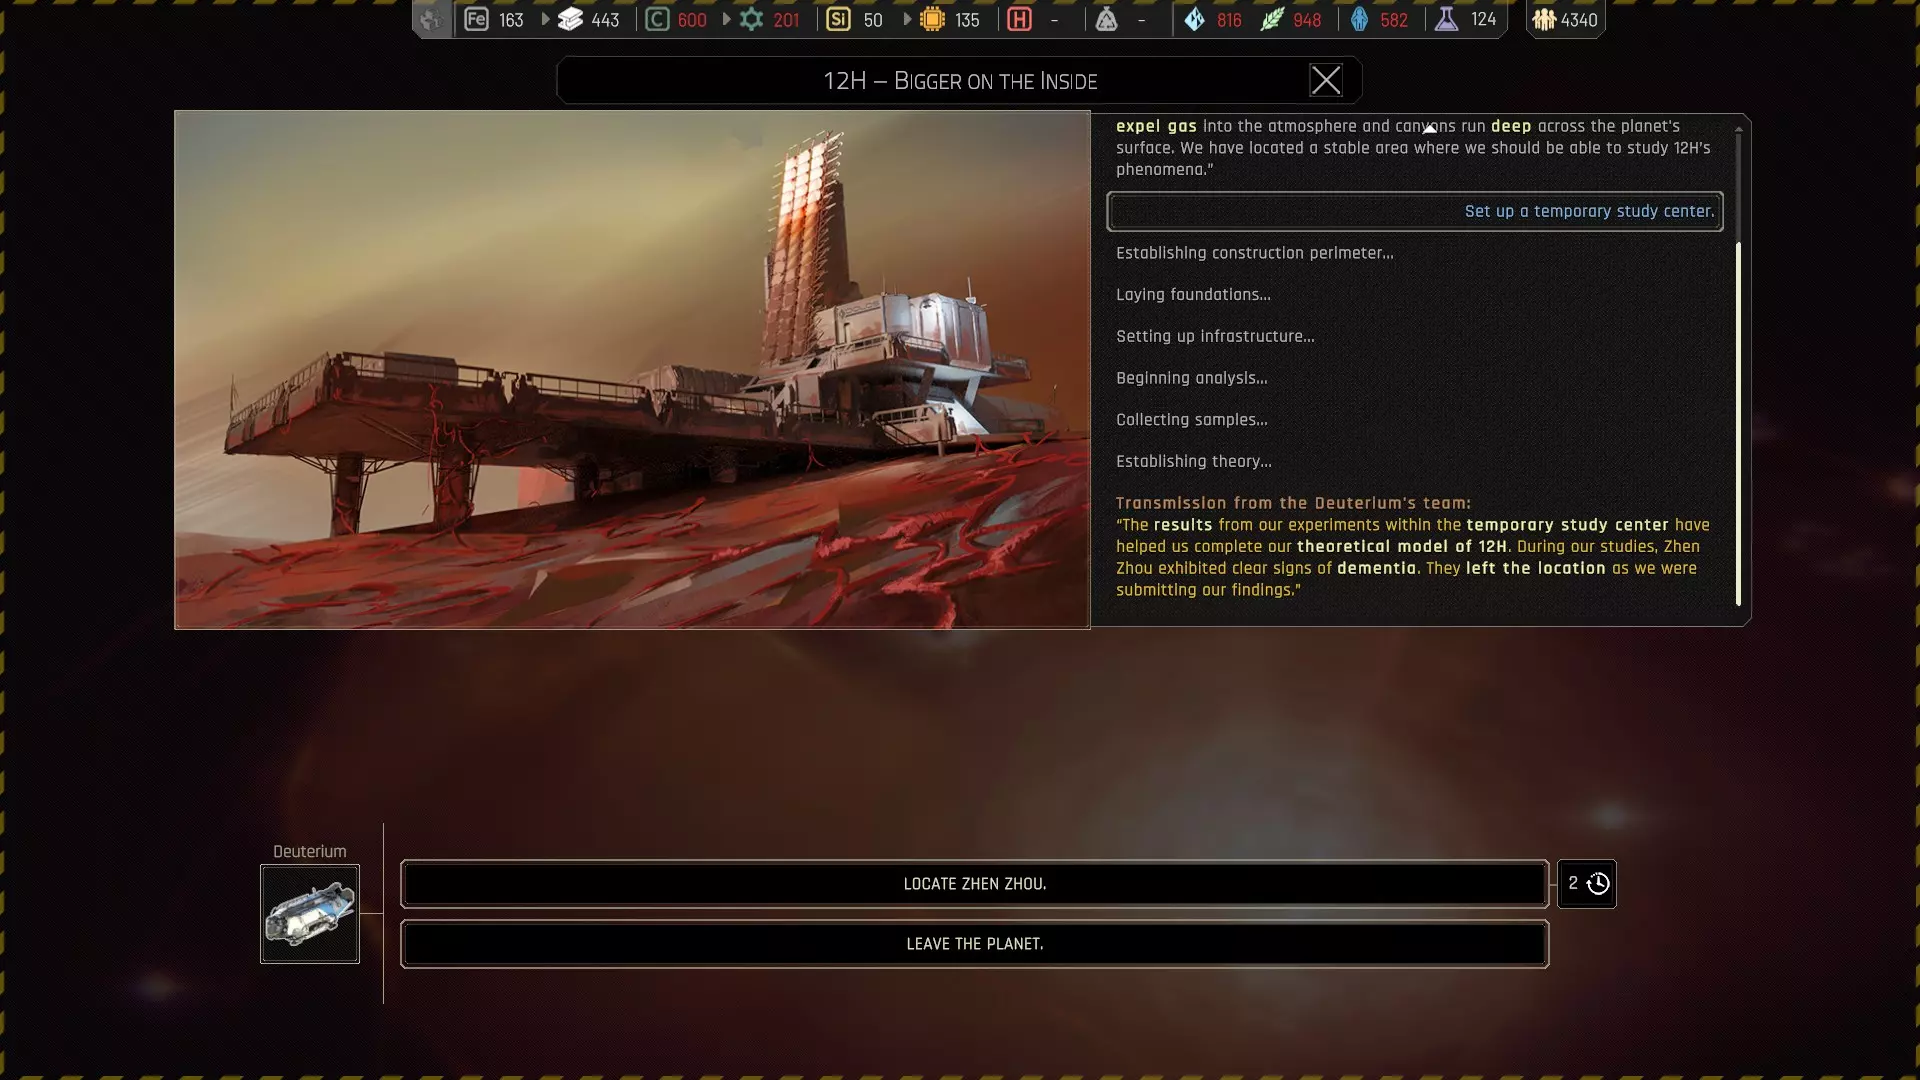Click the green leaf food icon

point(1271,19)
